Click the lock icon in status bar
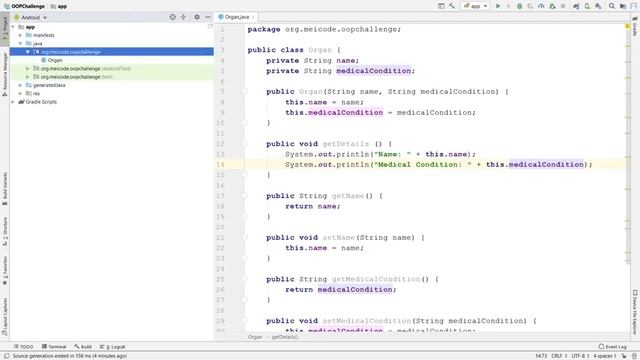 point(624,356)
